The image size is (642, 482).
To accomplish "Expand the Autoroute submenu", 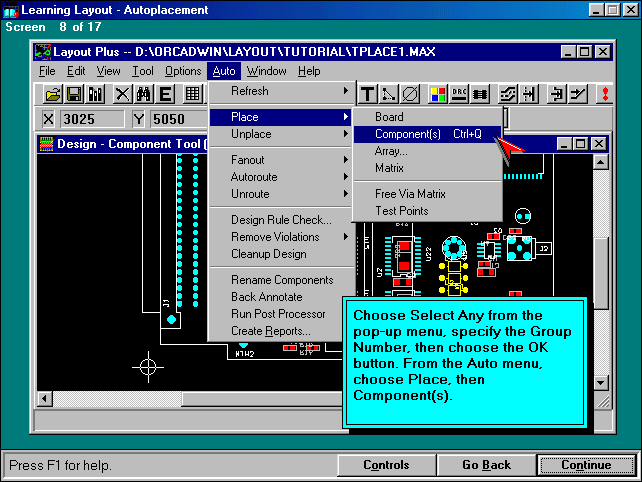I will click(x=280, y=177).
